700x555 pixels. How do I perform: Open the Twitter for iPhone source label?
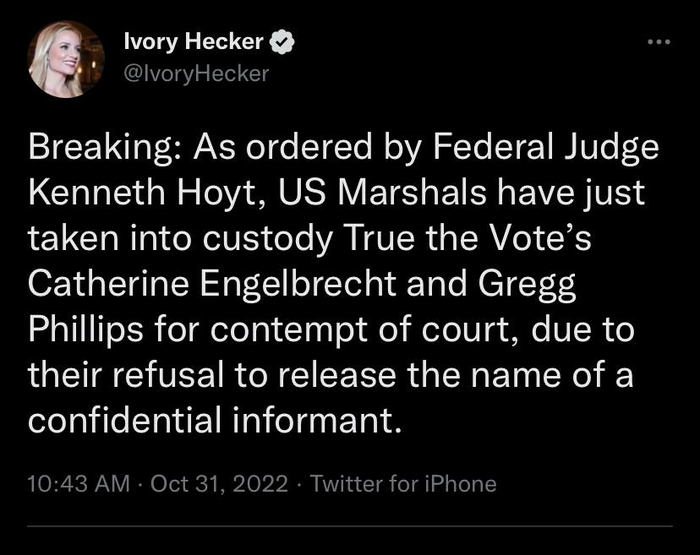403,484
